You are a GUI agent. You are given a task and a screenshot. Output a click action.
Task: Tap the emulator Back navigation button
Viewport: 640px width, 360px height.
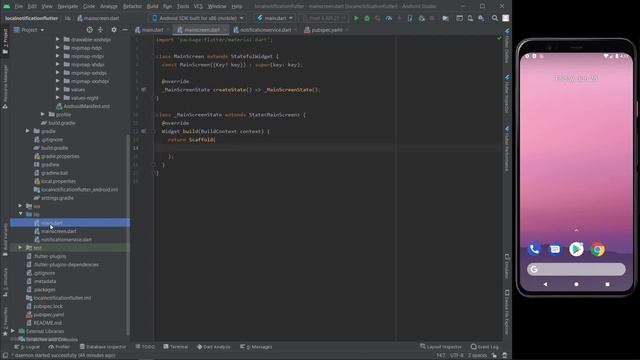[x=545, y=284]
